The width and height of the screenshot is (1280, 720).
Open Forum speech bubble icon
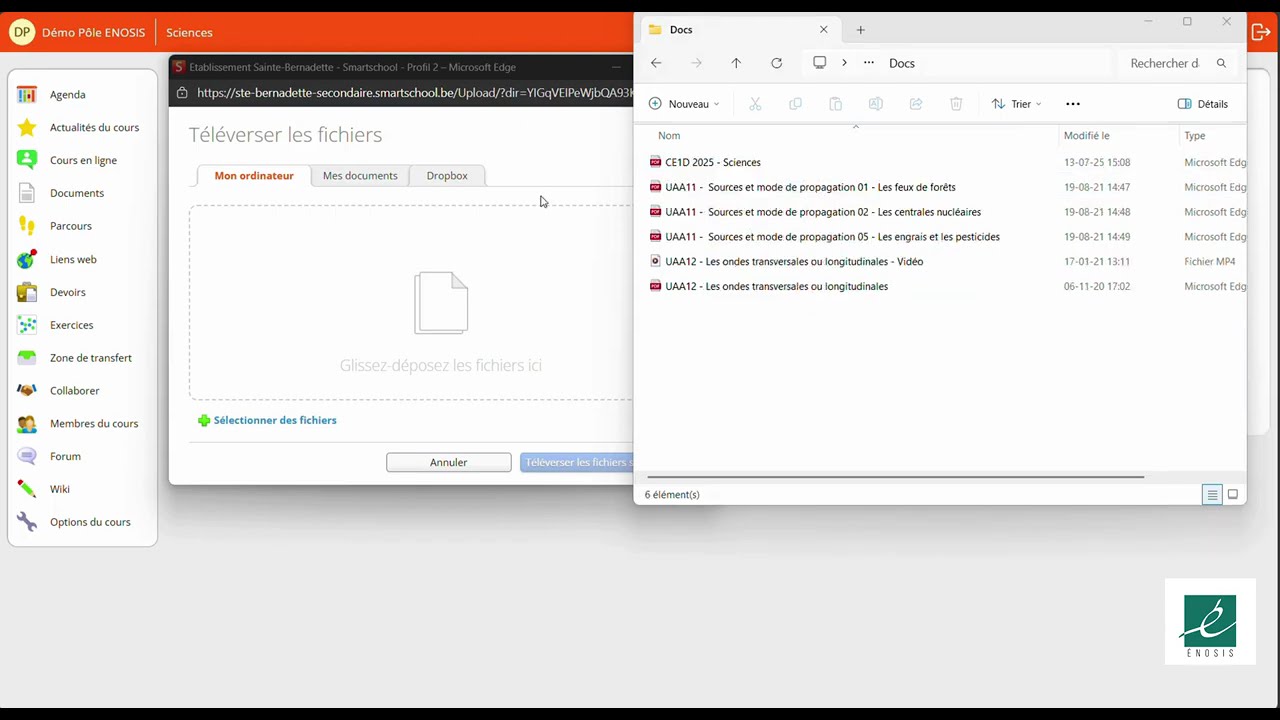[27, 456]
